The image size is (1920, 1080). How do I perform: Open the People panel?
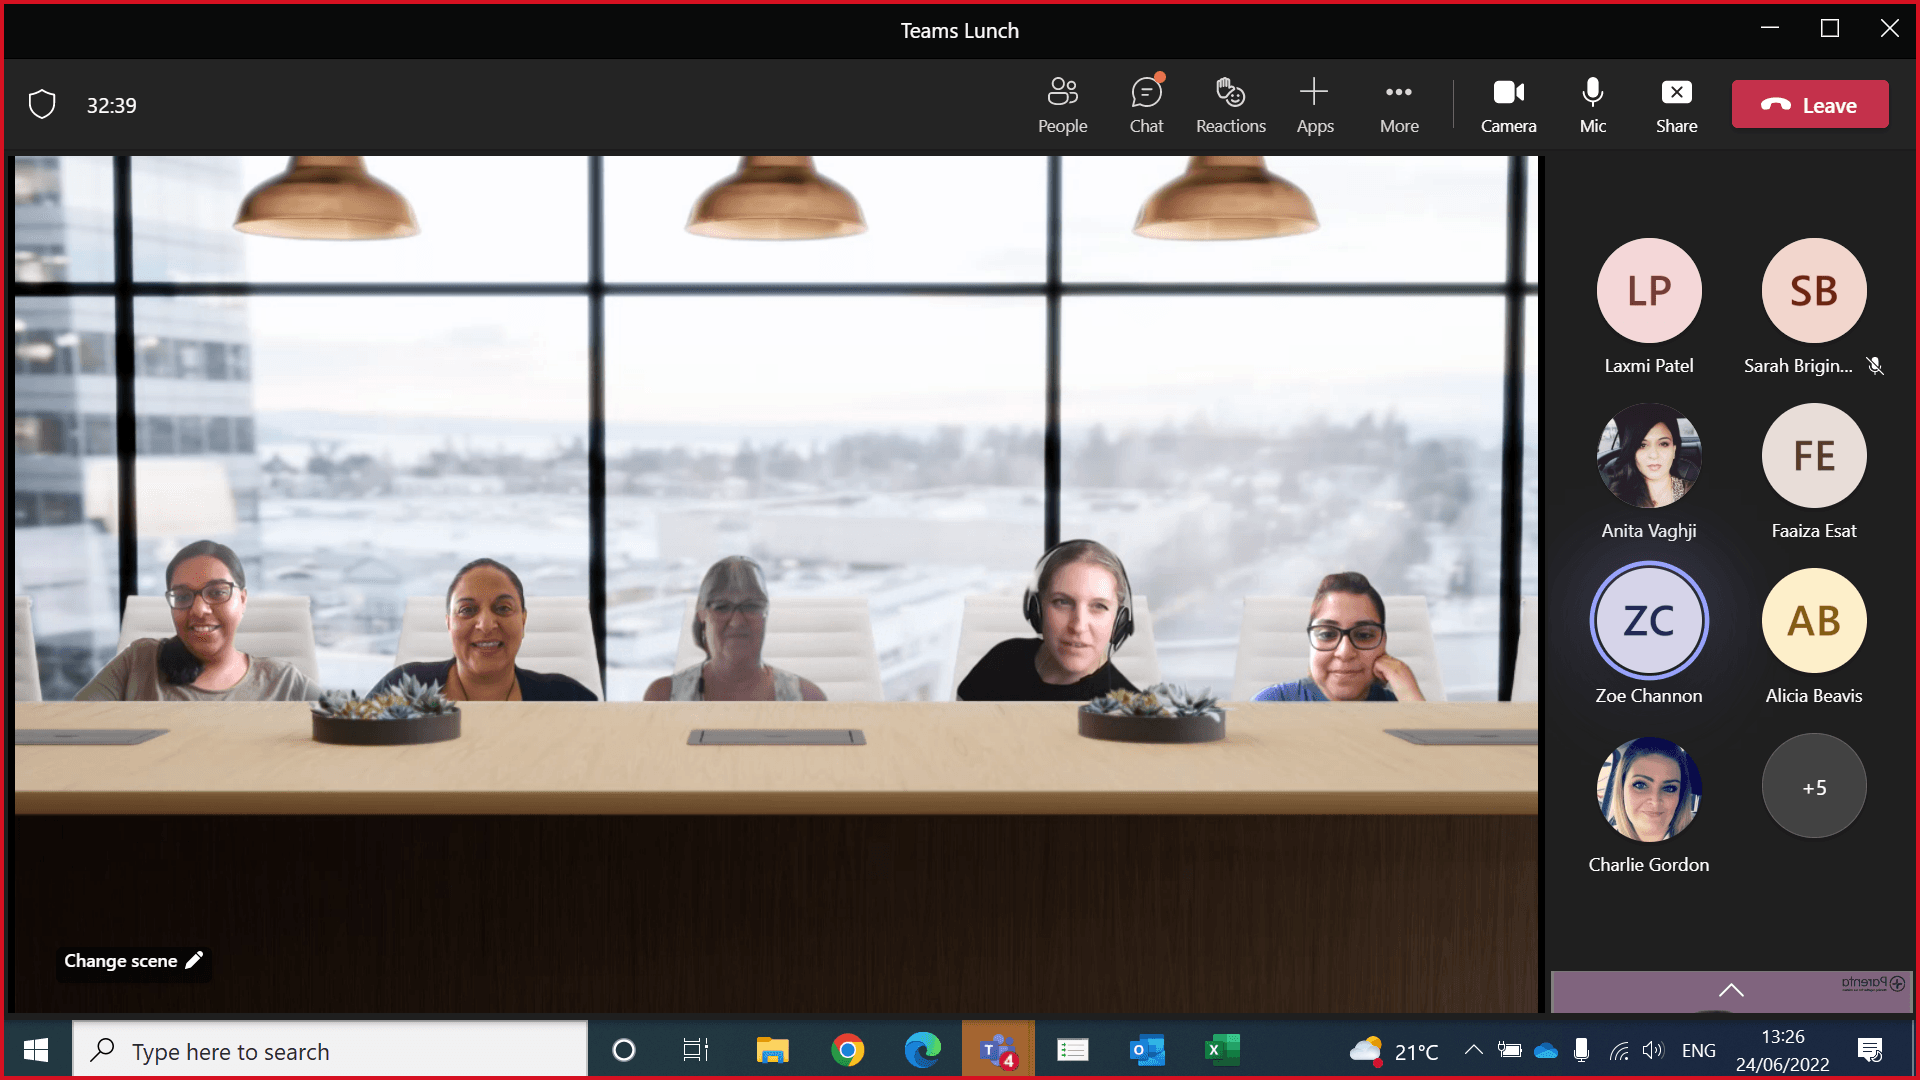point(1062,105)
